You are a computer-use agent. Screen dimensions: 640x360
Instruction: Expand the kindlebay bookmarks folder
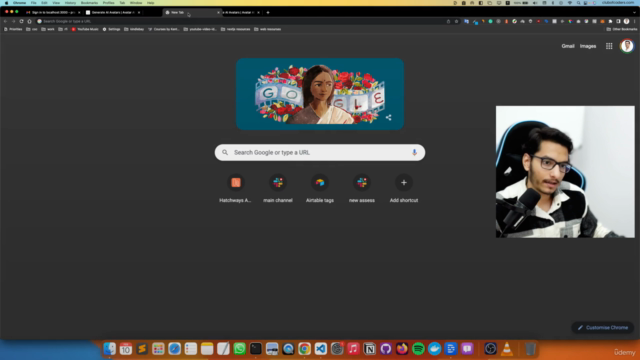134,29
